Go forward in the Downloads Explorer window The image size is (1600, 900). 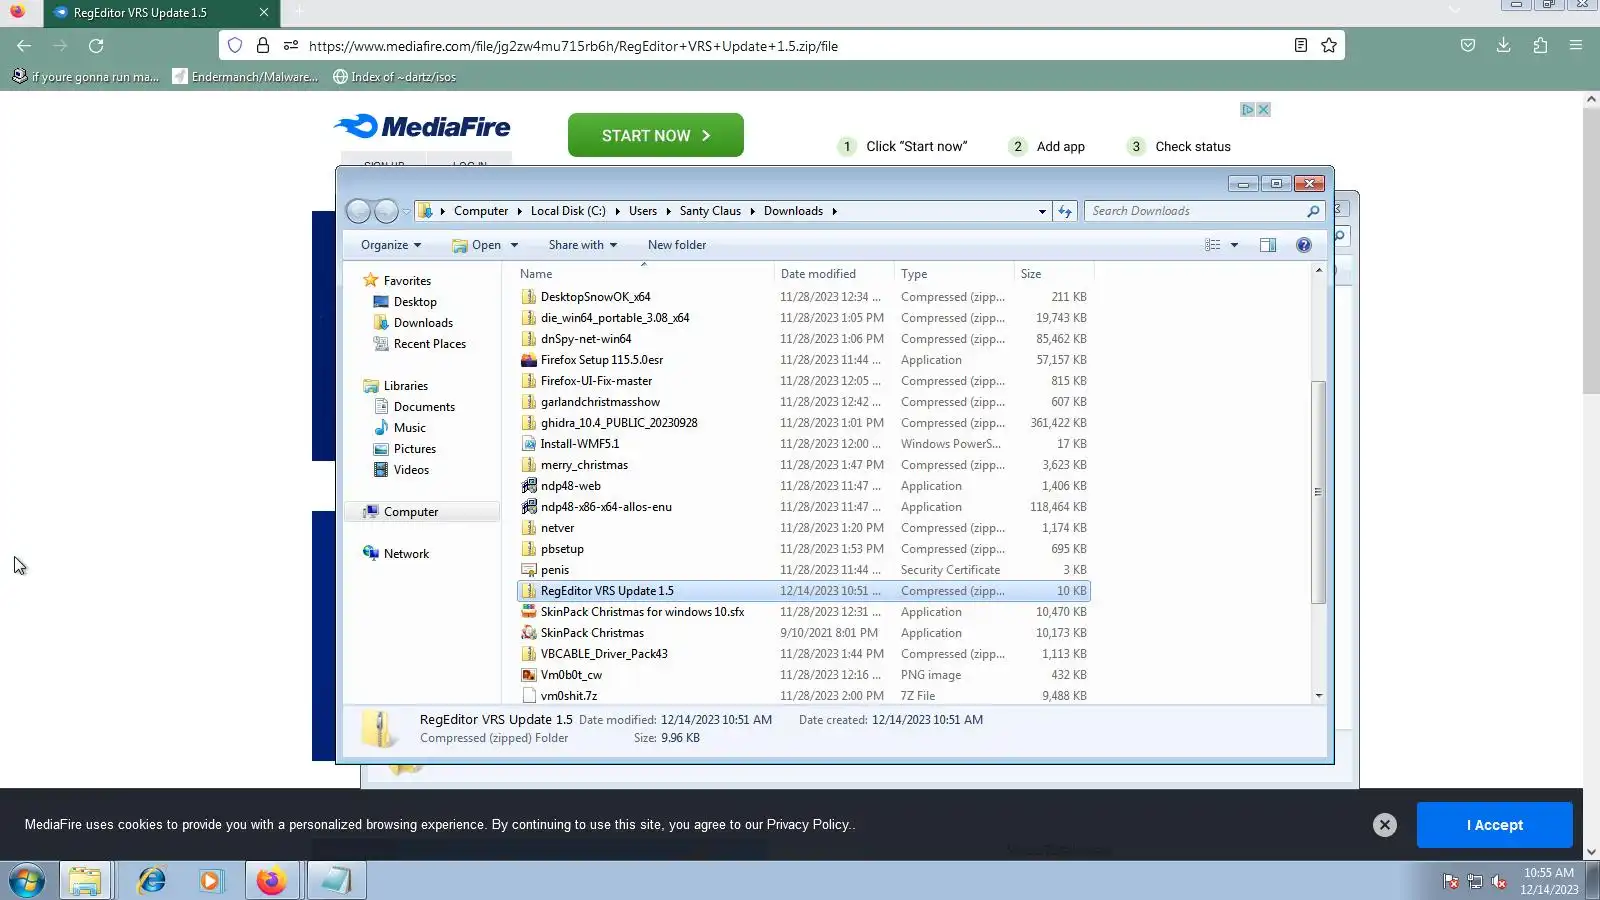click(386, 211)
